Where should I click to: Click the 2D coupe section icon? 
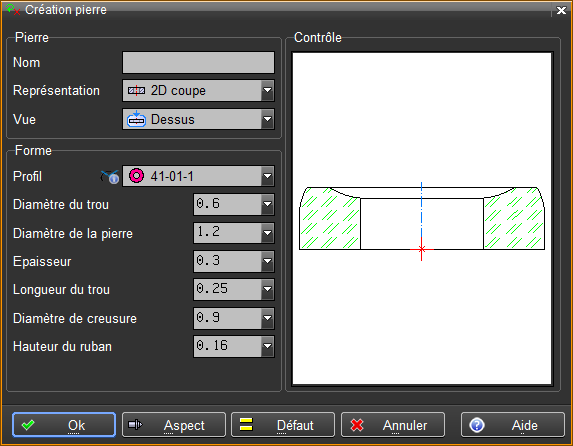(136, 90)
